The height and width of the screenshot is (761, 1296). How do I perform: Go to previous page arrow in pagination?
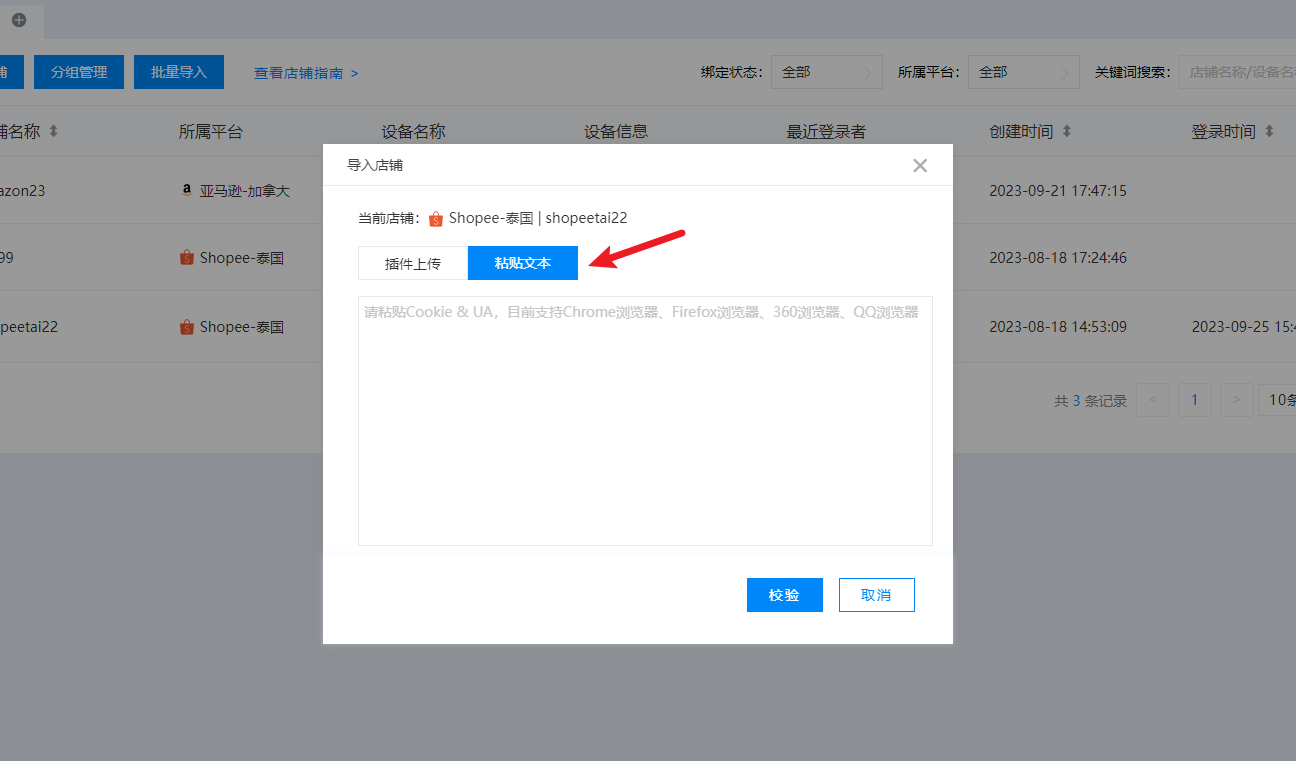click(x=1153, y=400)
